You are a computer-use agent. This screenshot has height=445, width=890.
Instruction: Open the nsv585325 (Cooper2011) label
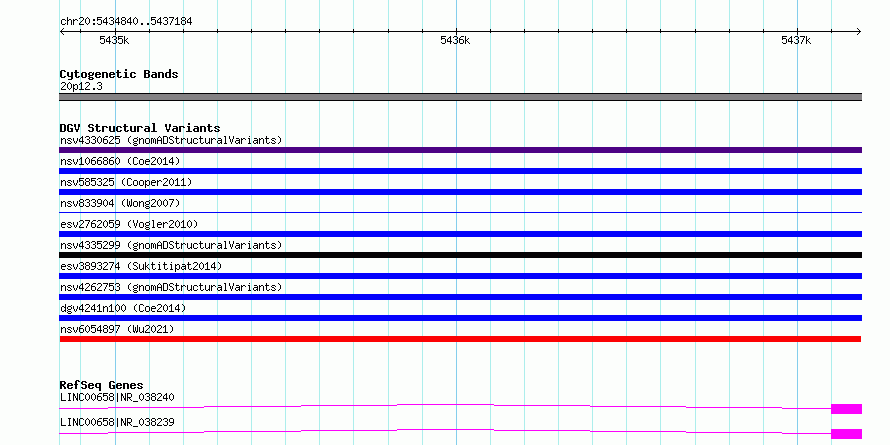point(126,182)
